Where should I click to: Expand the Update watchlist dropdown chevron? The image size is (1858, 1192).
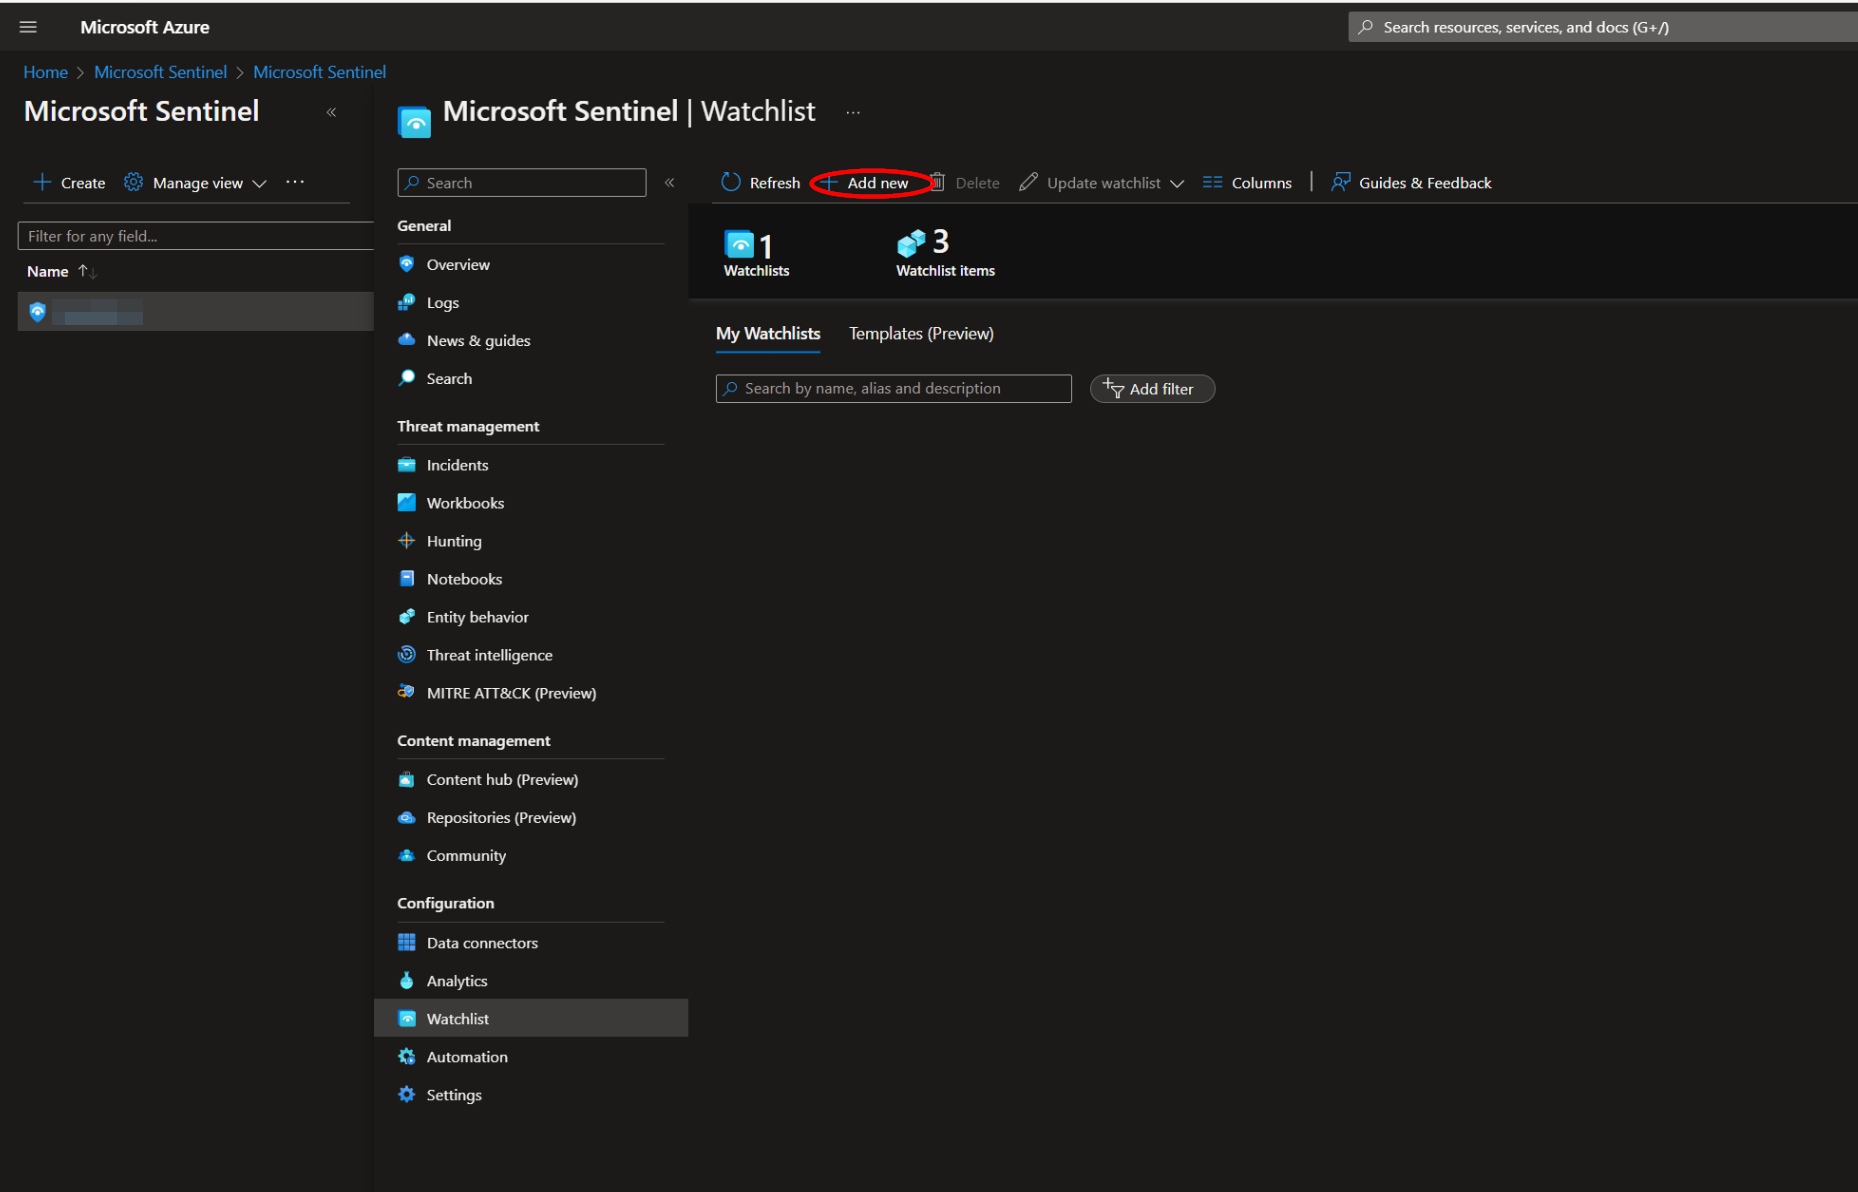pos(1177,183)
